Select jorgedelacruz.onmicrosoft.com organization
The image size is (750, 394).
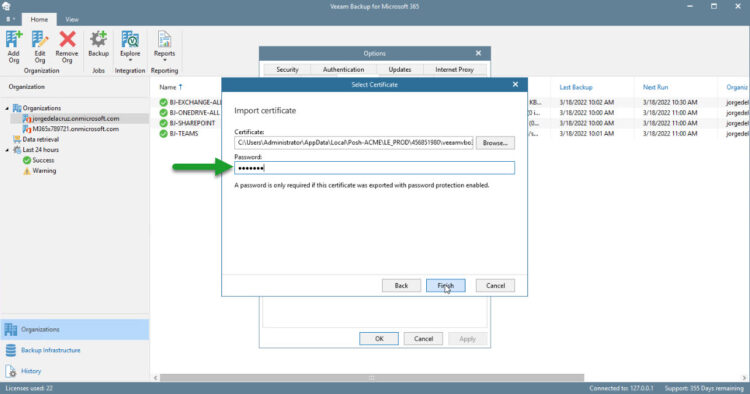click(x=76, y=119)
